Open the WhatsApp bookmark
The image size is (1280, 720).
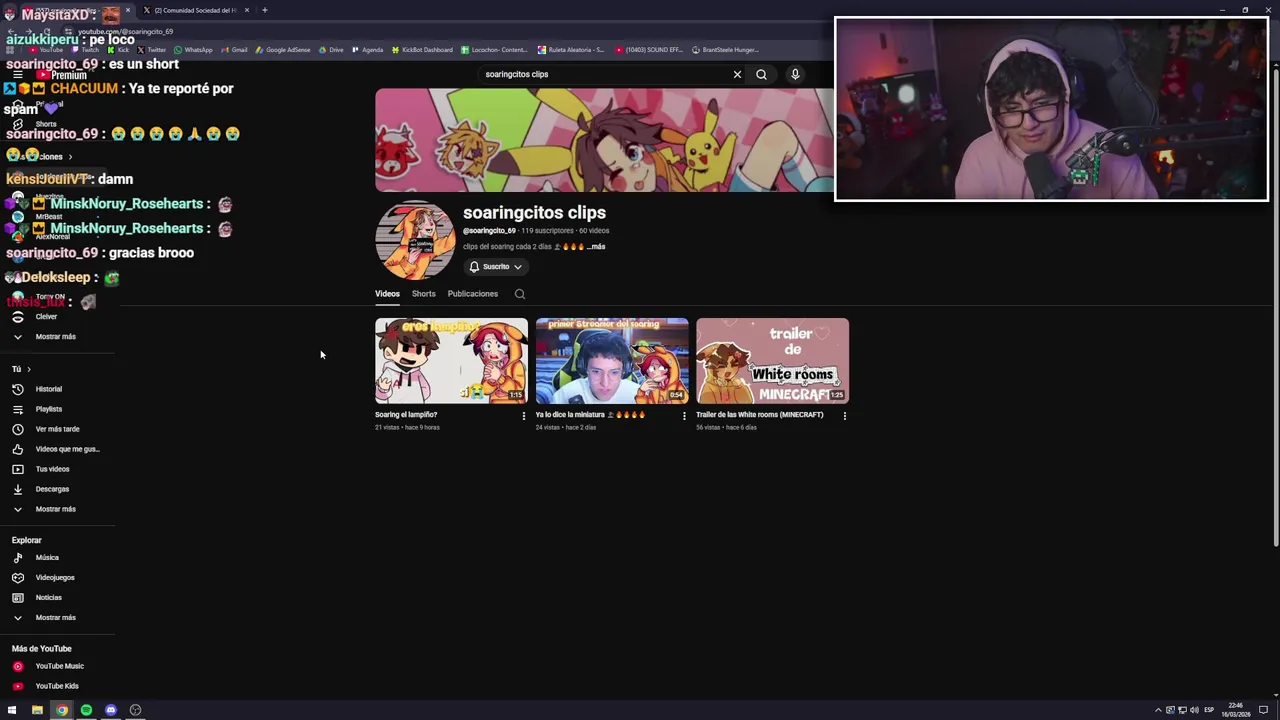(x=193, y=50)
